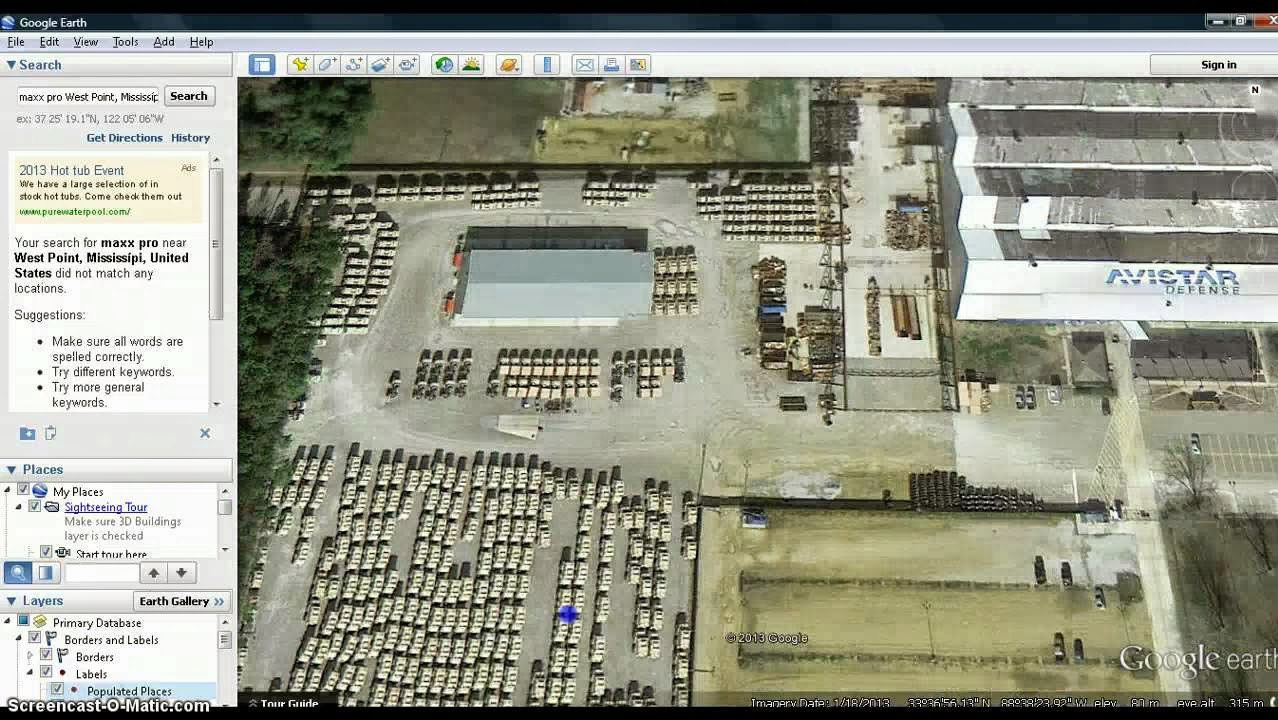1278x720 pixels.
Task: Open the View menu
Action: click(x=85, y=42)
